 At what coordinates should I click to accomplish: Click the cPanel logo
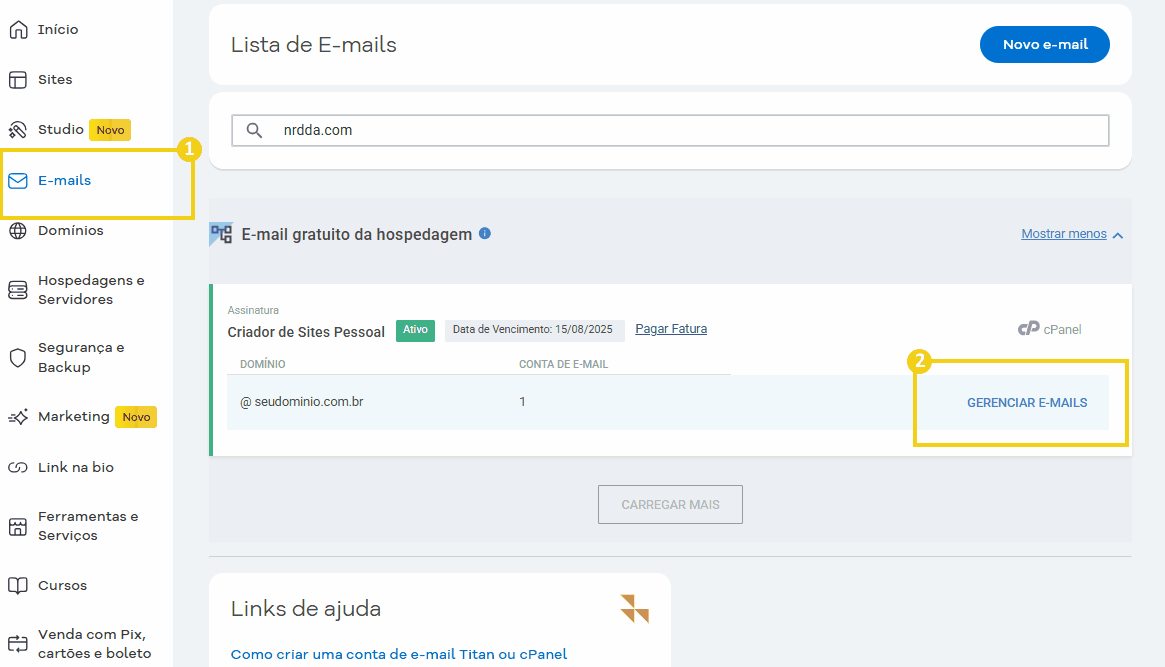(1049, 329)
